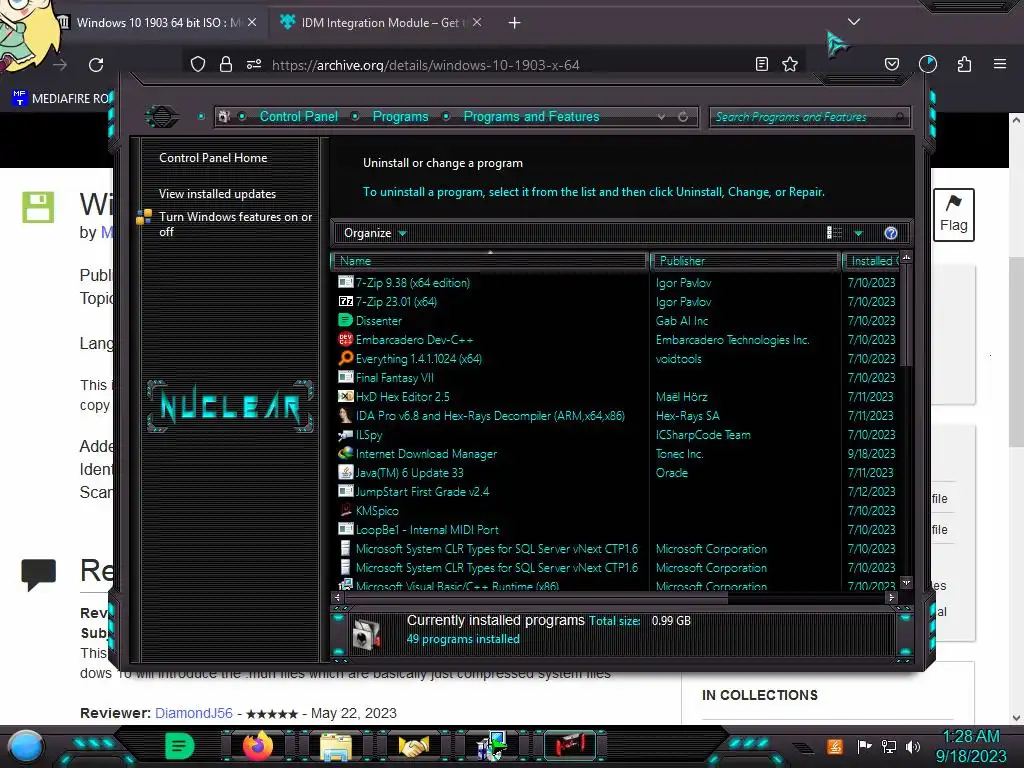
Task: Click the volume speaker tray icon
Action: (913, 746)
